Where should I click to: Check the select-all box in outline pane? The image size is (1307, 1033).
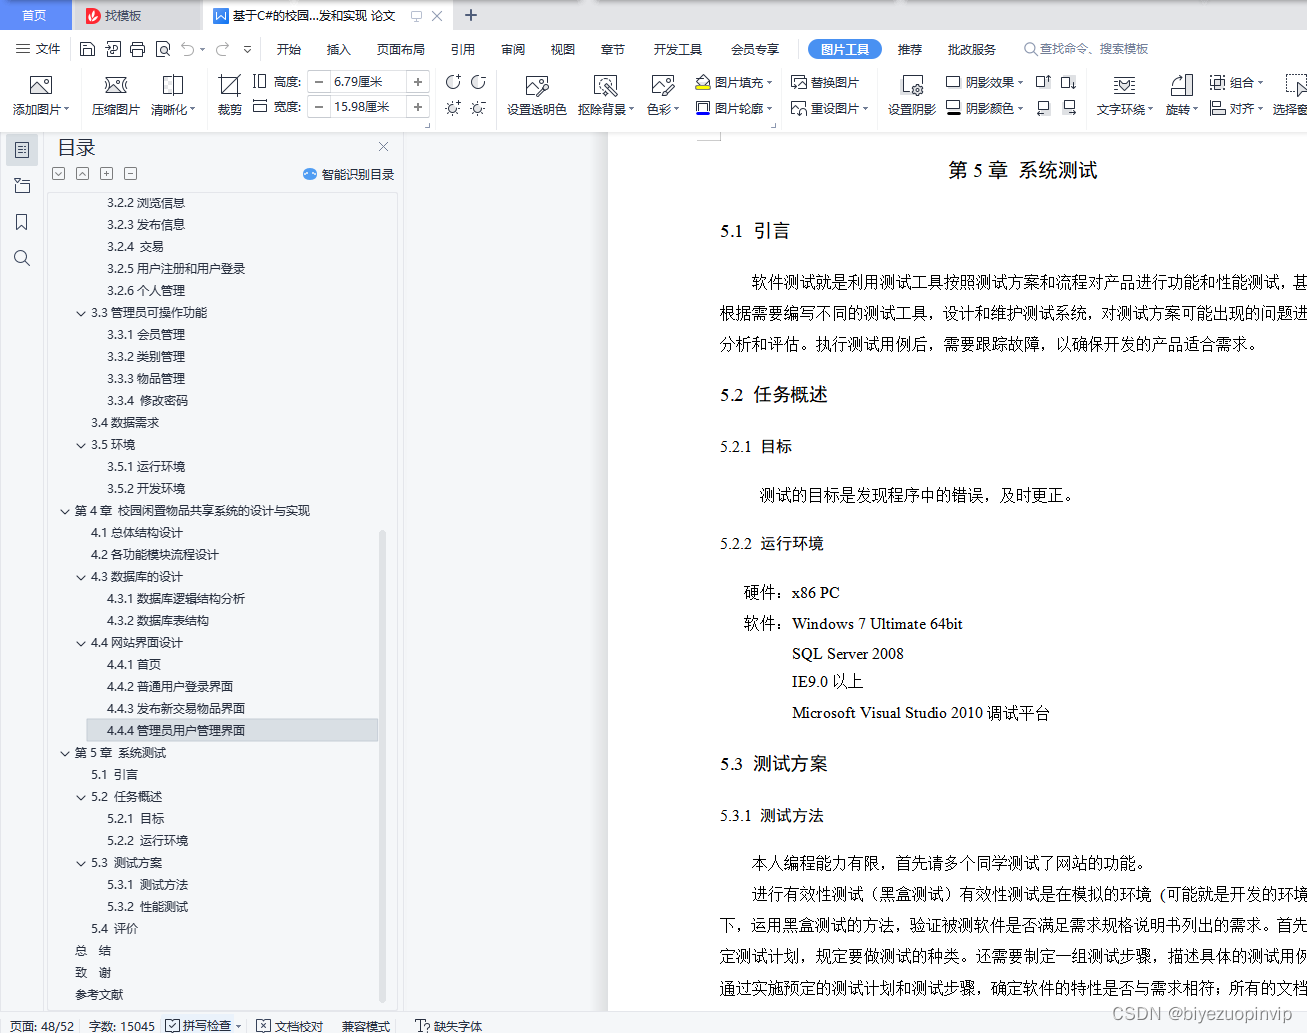pyautogui.click(x=58, y=173)
